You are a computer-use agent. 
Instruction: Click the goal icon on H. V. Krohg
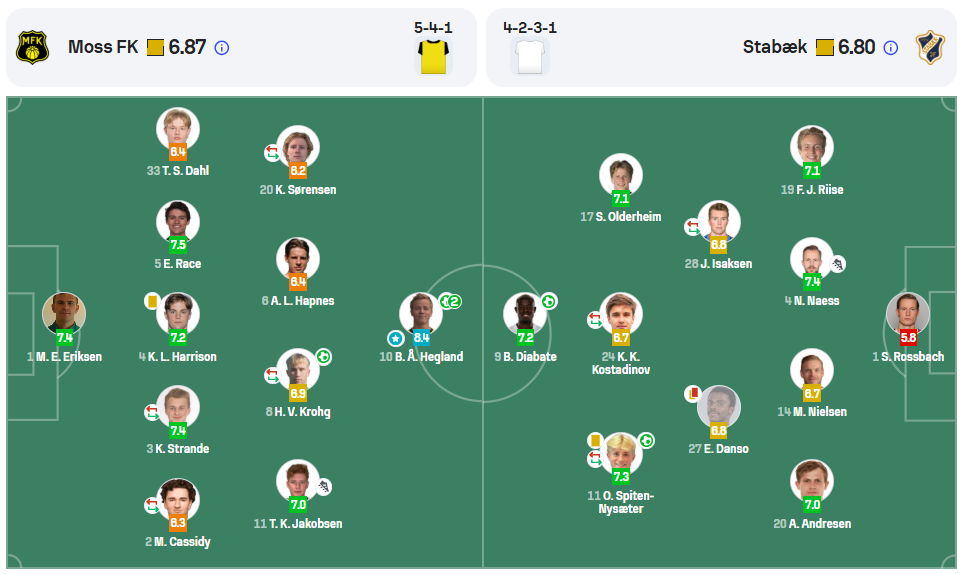coord(324,357)
